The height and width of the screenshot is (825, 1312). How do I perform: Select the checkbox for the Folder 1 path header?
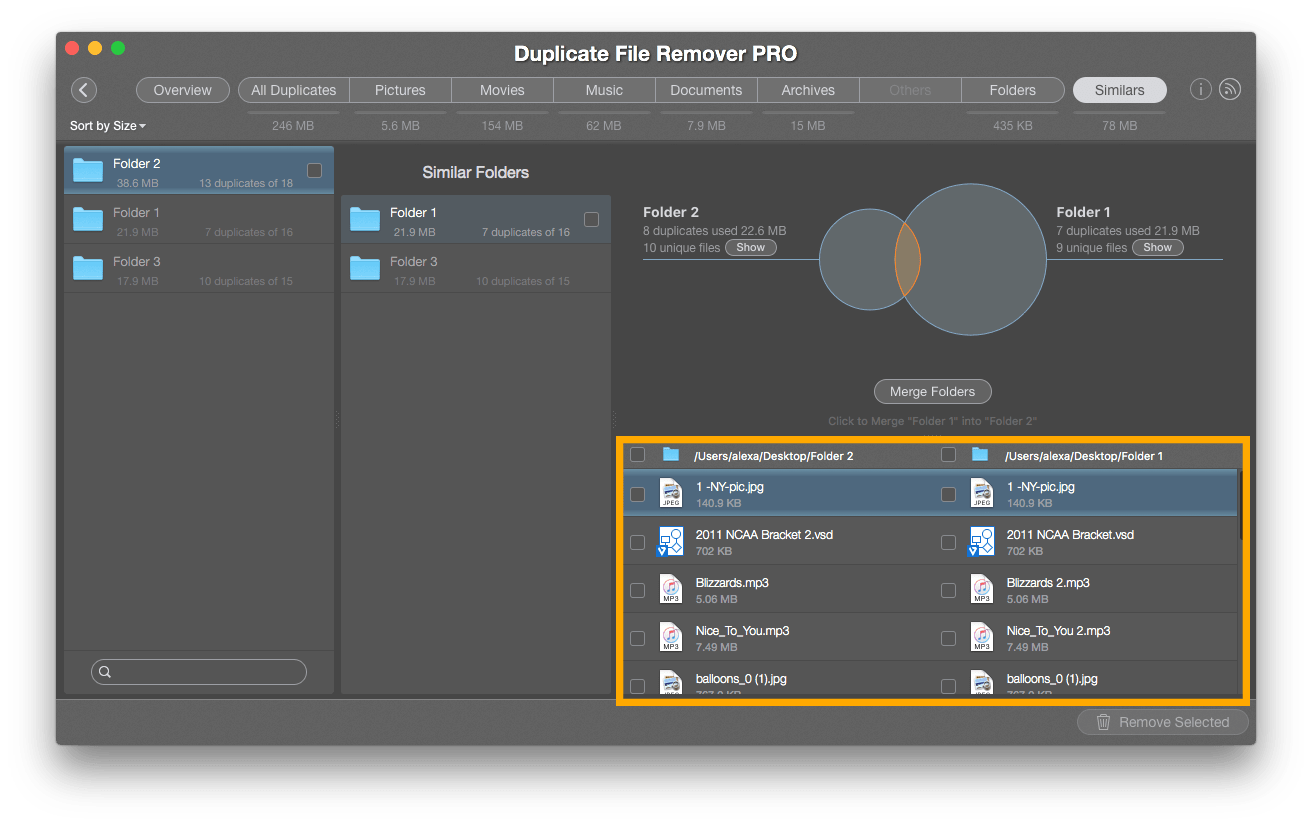coord(948,454)
